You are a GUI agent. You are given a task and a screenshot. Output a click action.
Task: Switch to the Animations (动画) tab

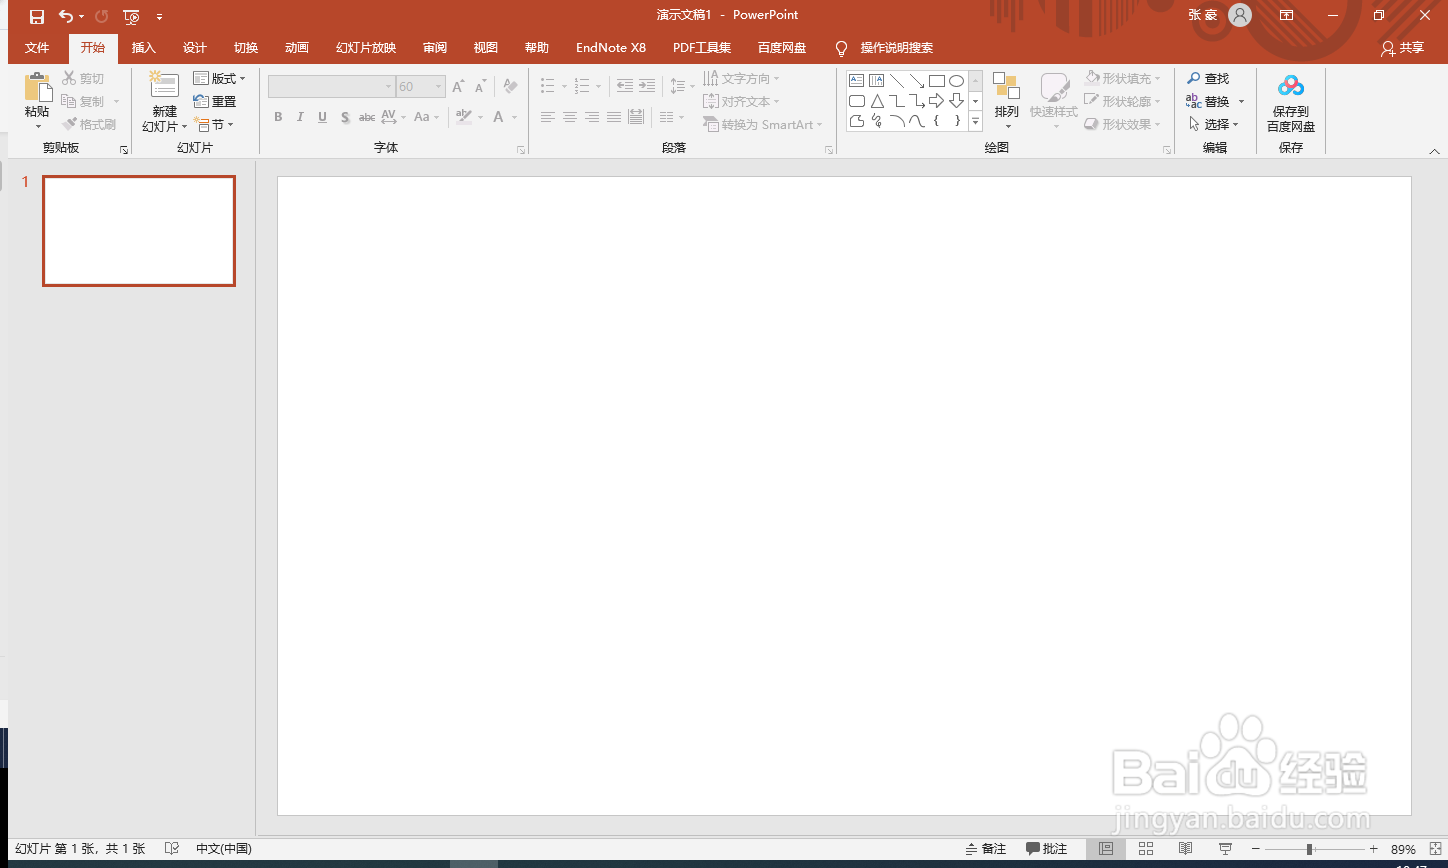point(297,48)
